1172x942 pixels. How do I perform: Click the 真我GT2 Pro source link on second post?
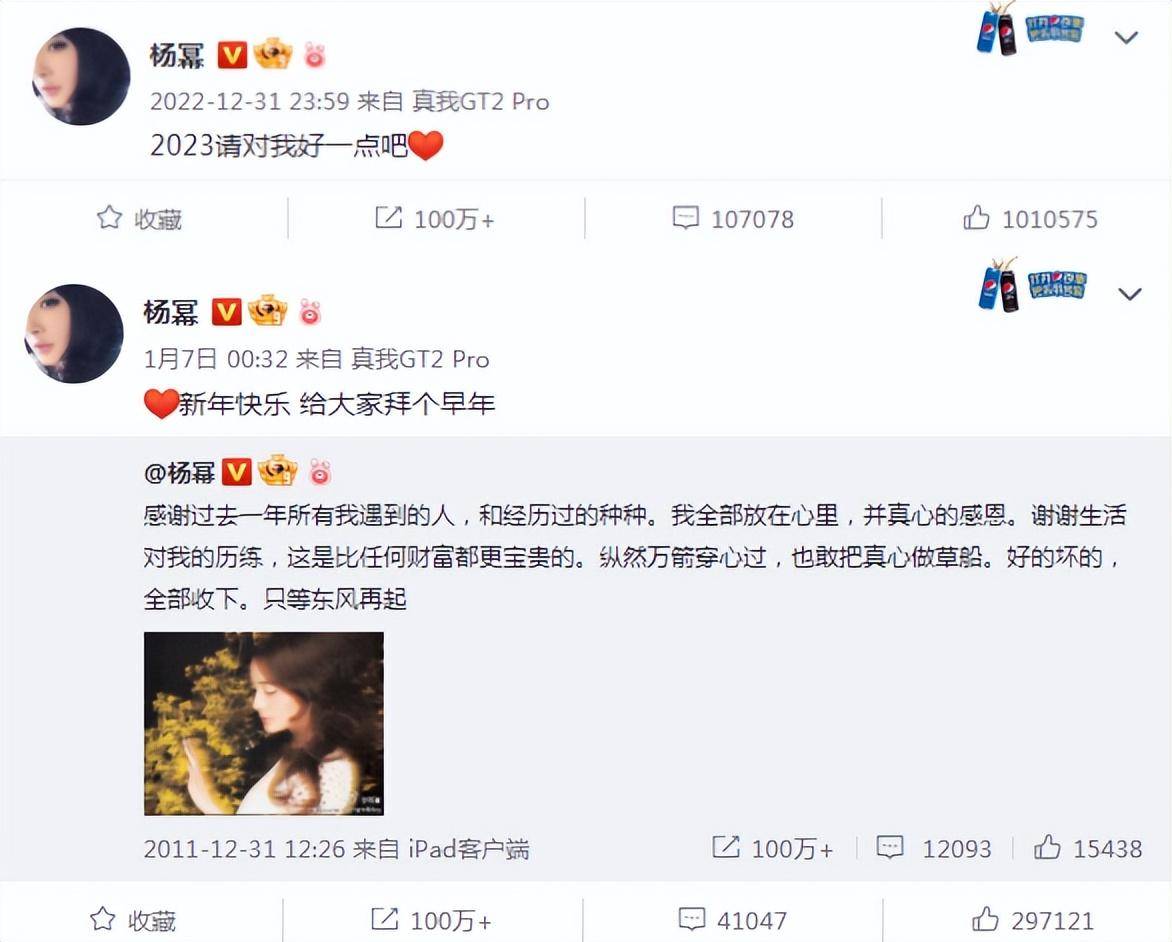pos(420,359)
